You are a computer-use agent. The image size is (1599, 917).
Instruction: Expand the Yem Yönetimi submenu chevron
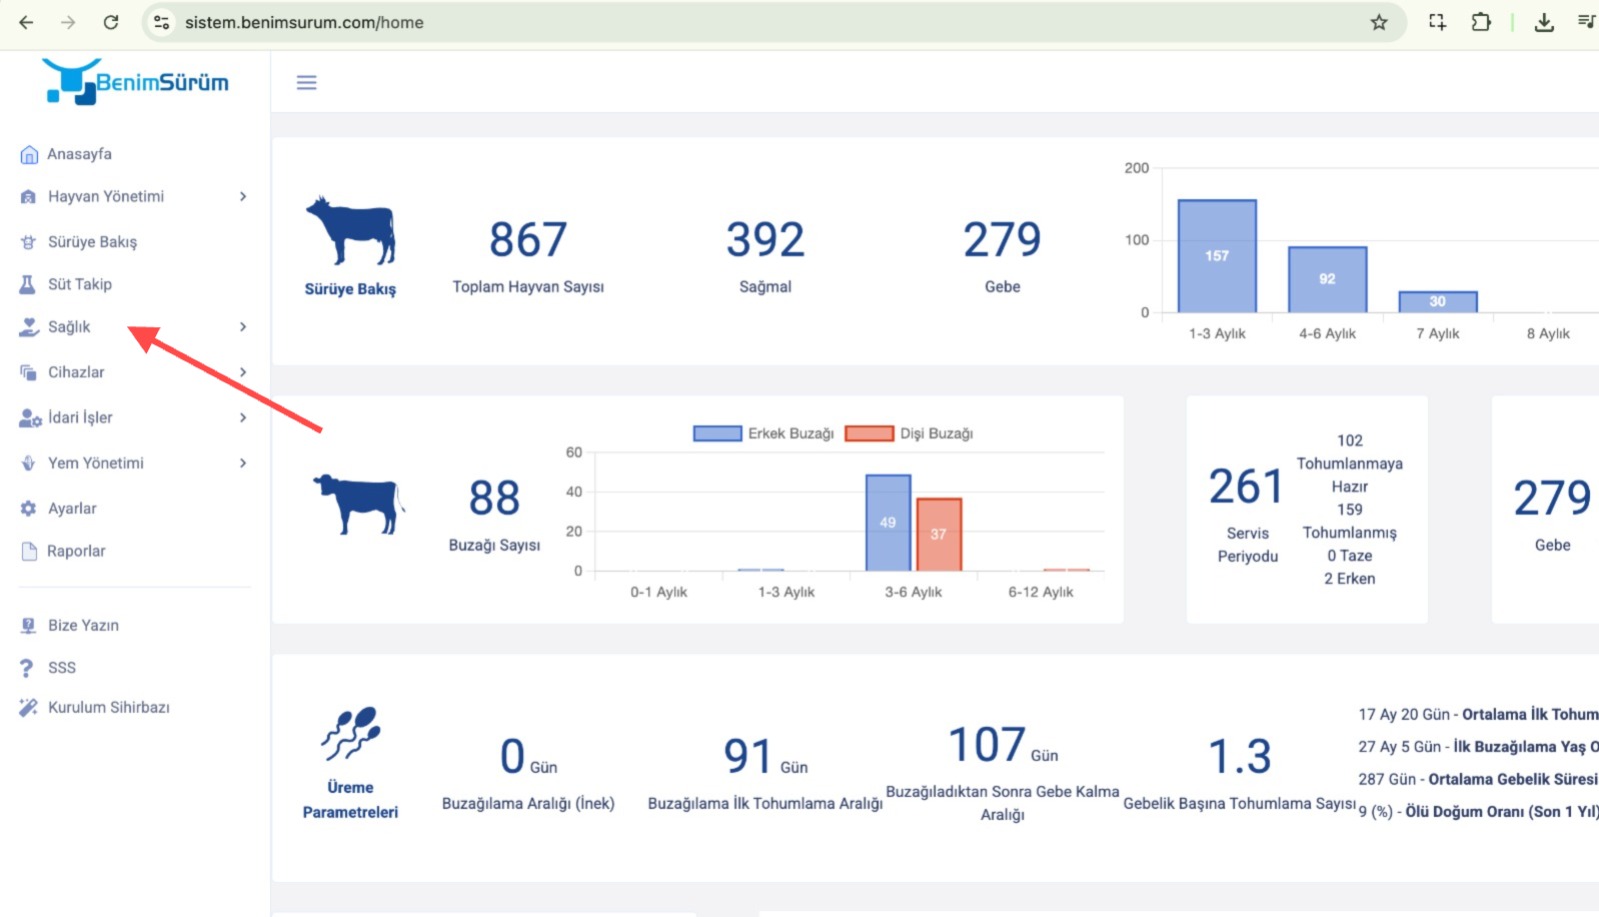click(243, 463)
